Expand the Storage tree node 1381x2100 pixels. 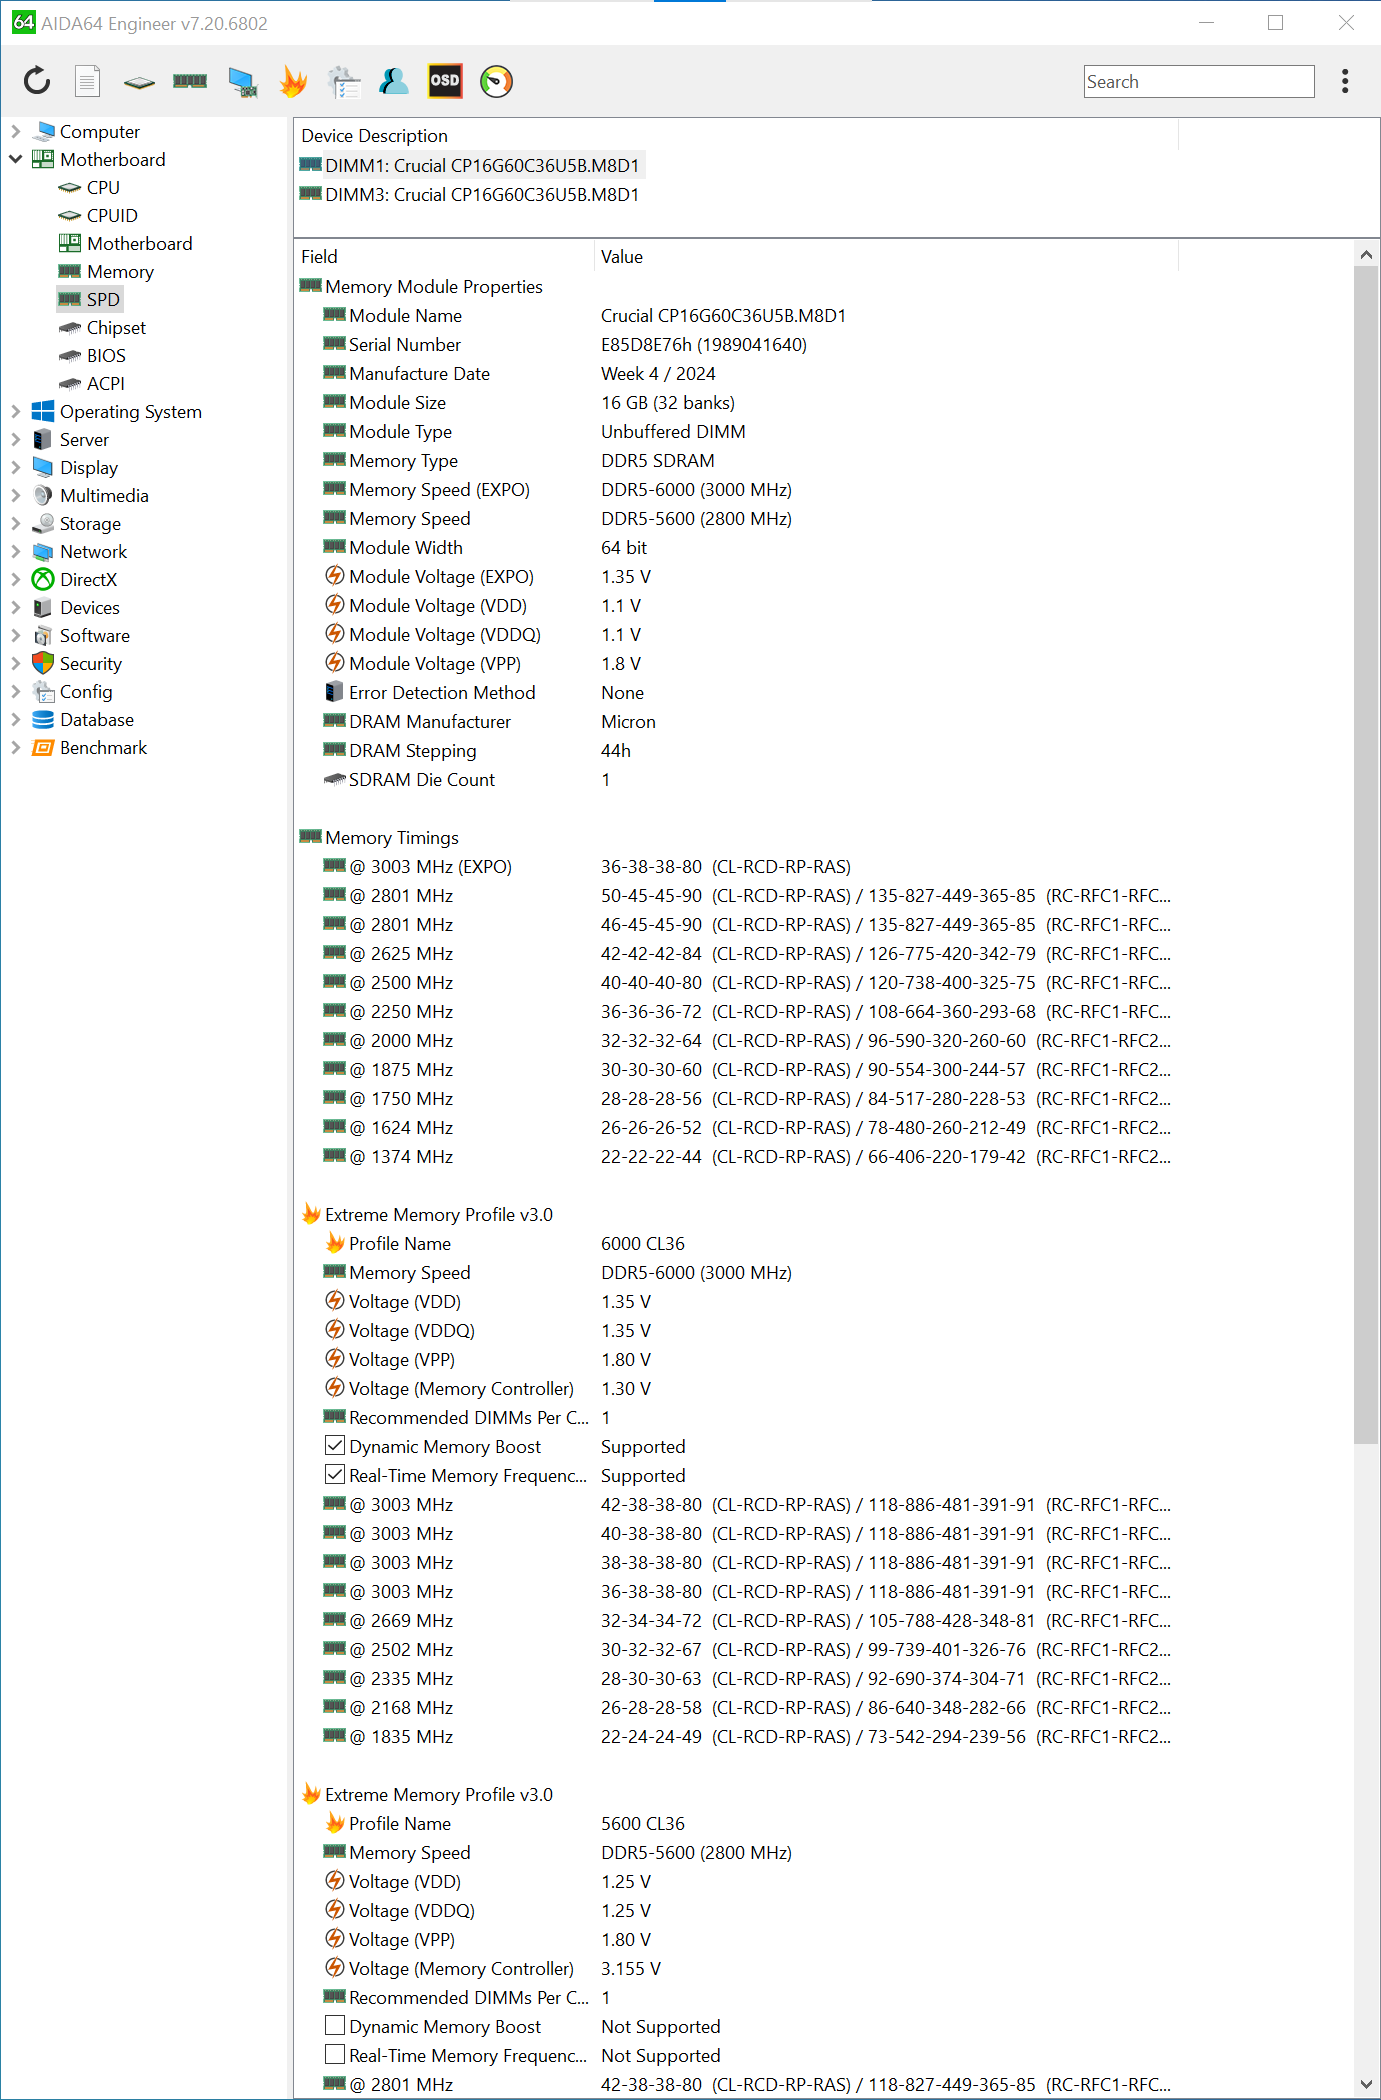click(x=15, y=523)
